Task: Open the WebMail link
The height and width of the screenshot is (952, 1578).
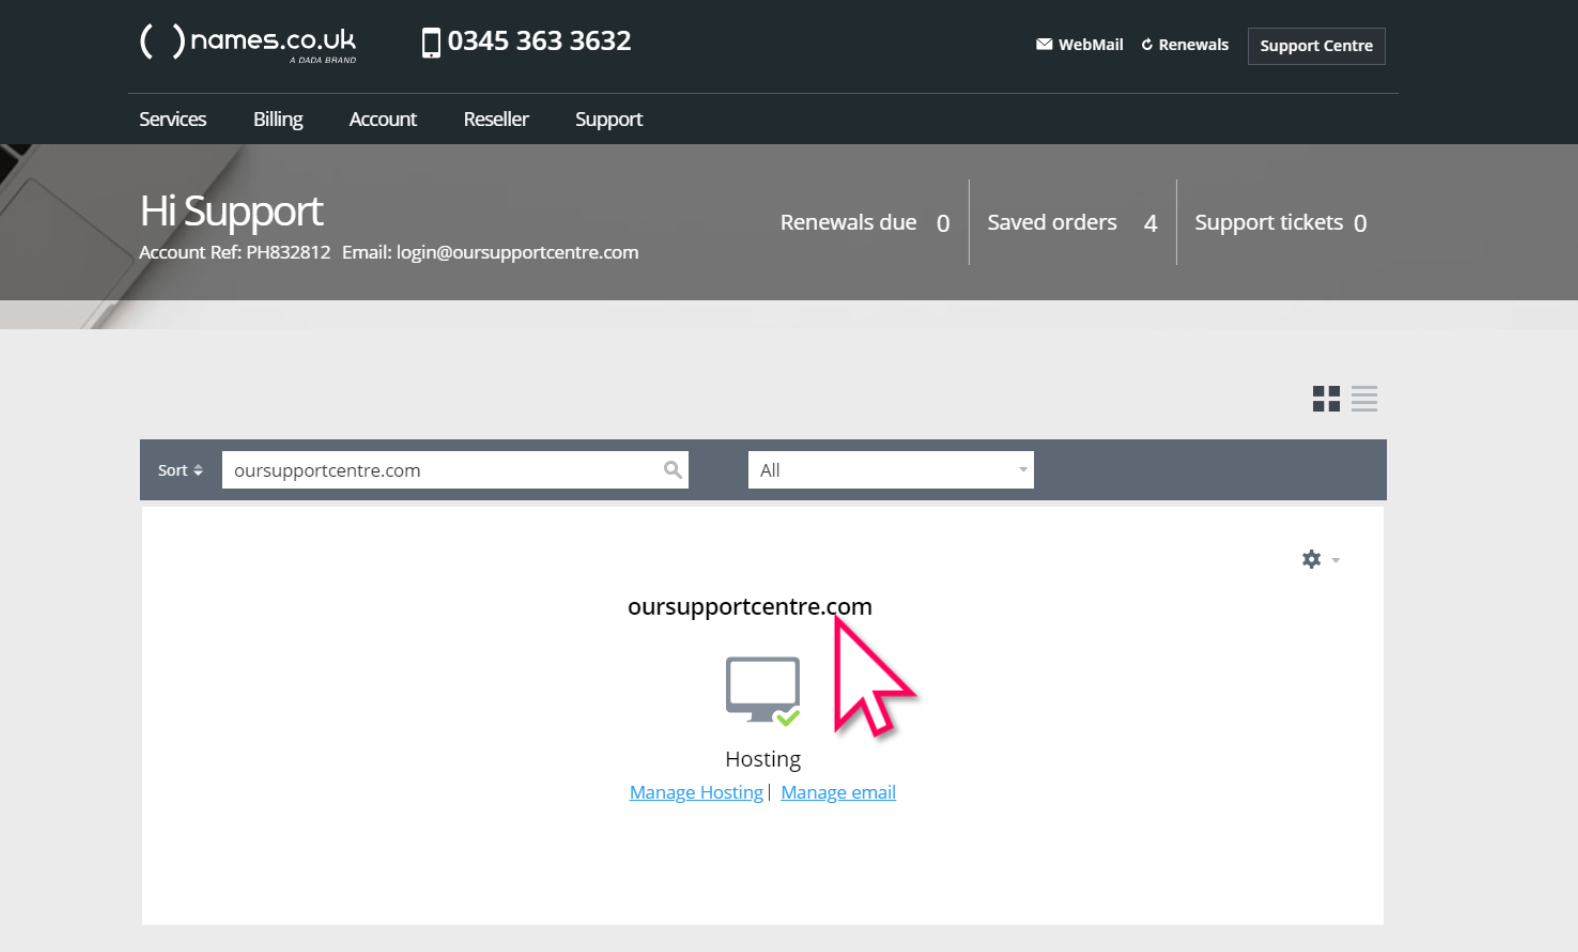Action: point(1090,45)
